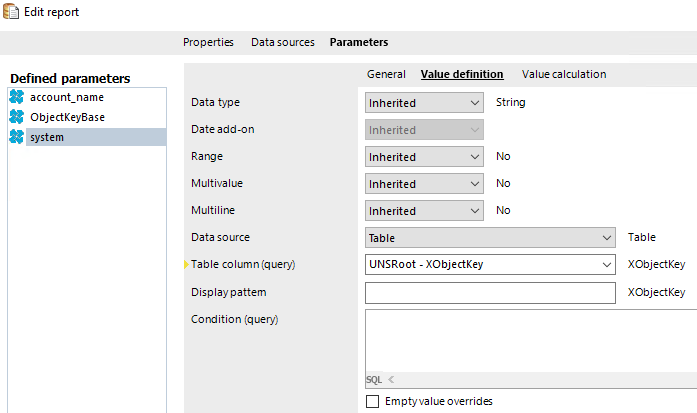Click the Range label
The height and width of the screenshot is (413, 697).
point(207,156)
